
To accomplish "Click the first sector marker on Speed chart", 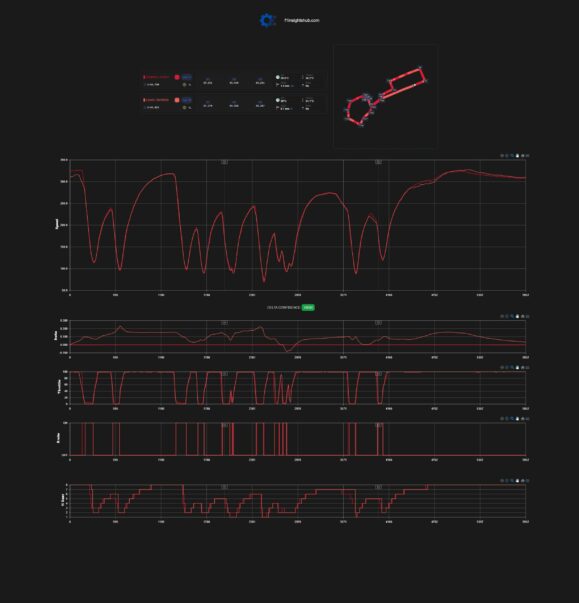I will [225, 162].
